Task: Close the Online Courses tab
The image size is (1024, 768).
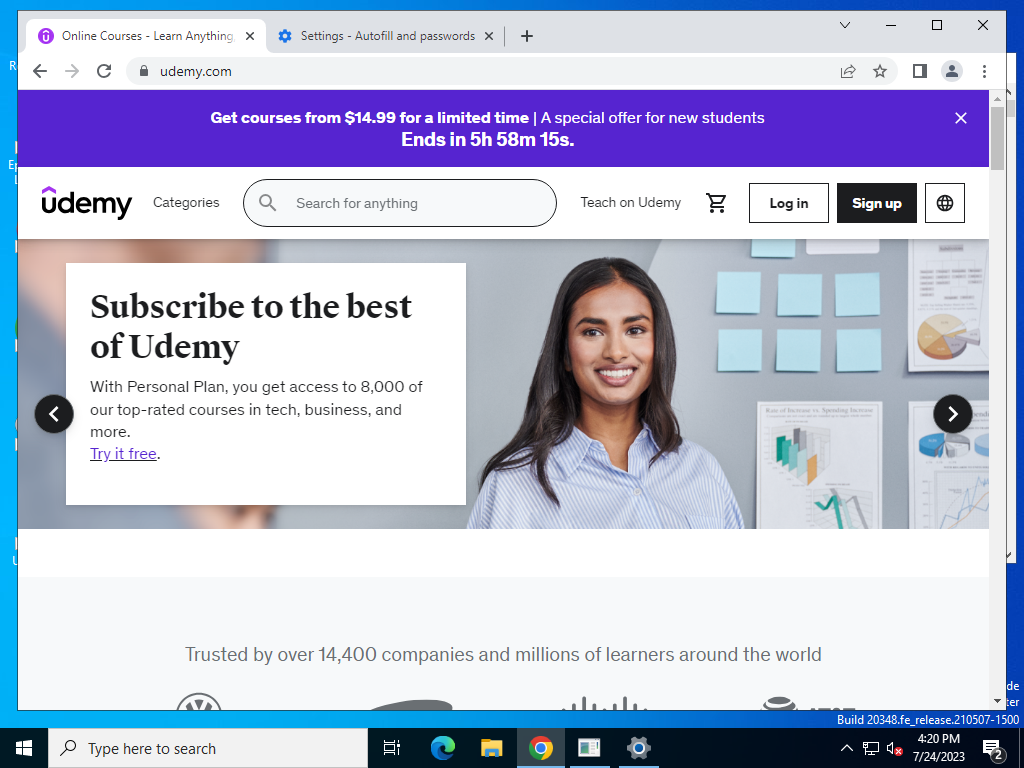Action: pos(250,36)
